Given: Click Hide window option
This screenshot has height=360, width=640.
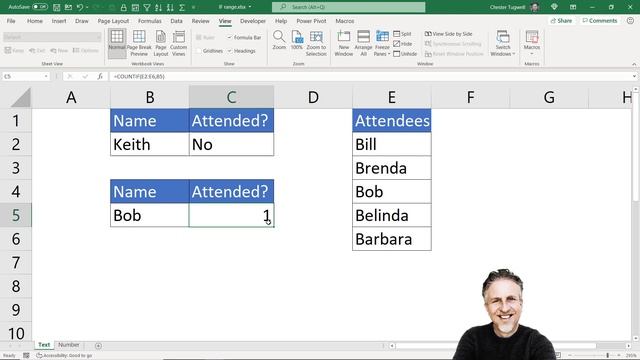Looking at the screenshot, I should pyautogui.click(x=403, y=44).
